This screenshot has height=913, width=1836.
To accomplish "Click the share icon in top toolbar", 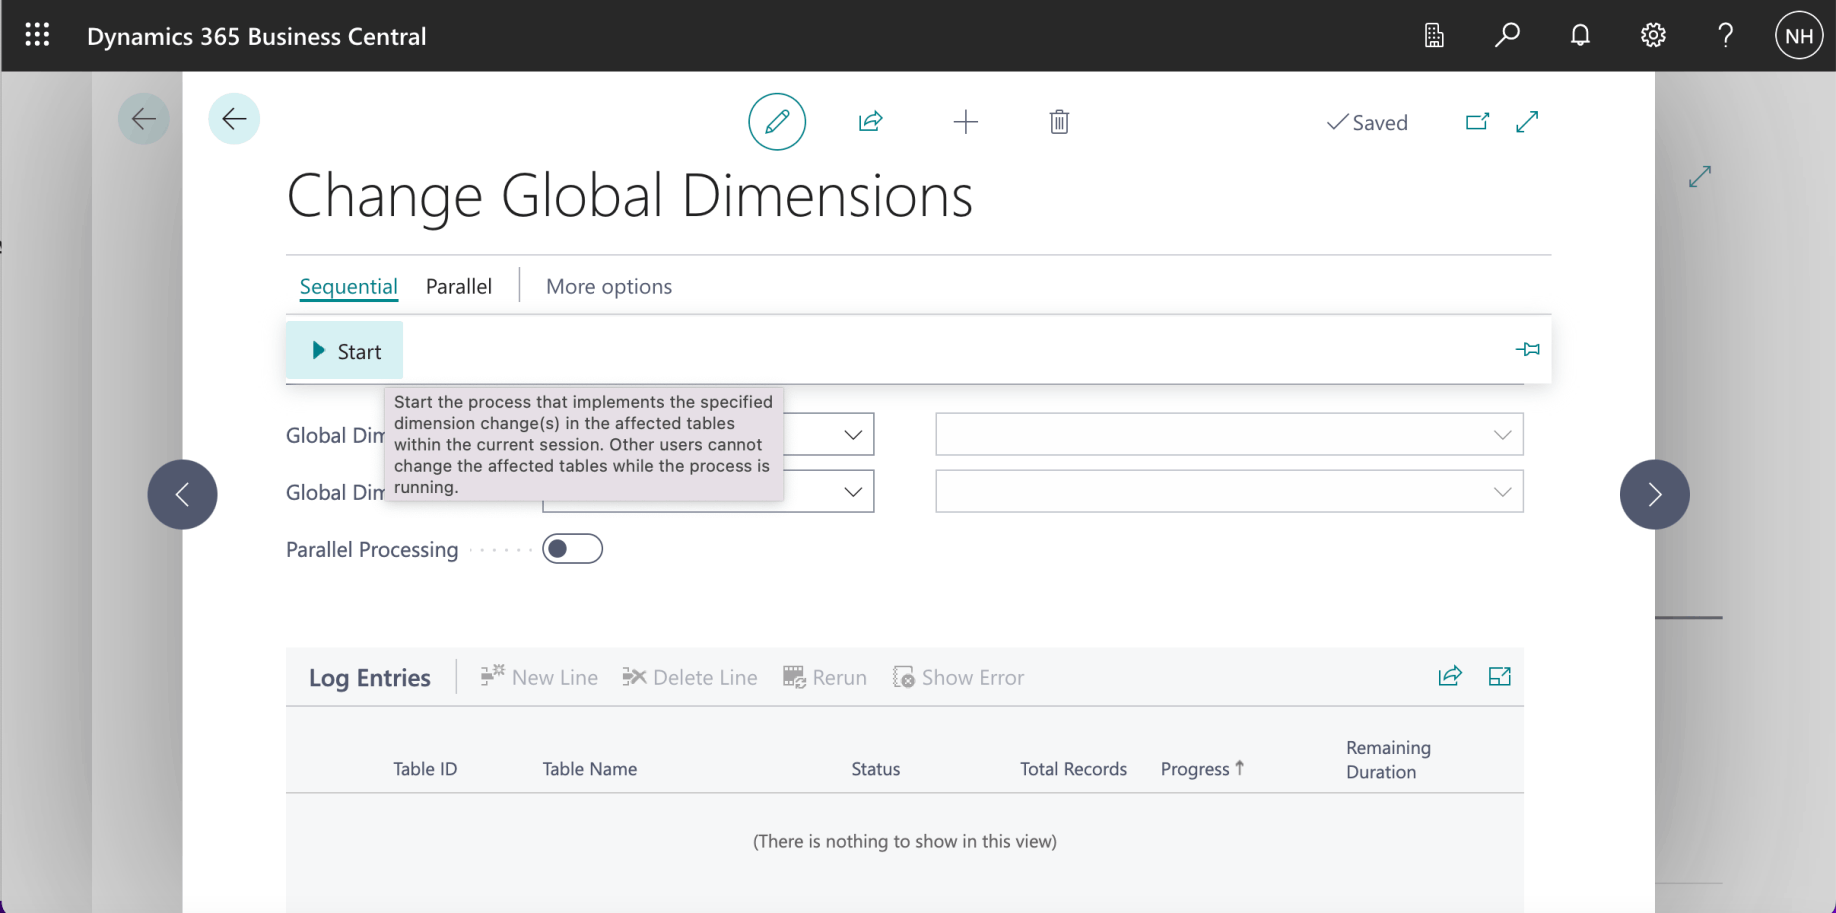I will point(870,122).
